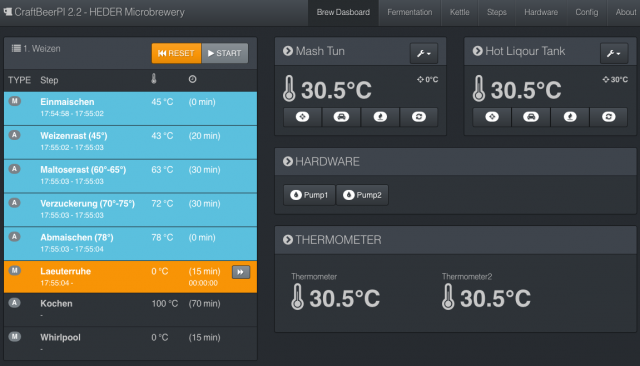Click the Mash Tun 30.5°C reading

pos(336,90)
